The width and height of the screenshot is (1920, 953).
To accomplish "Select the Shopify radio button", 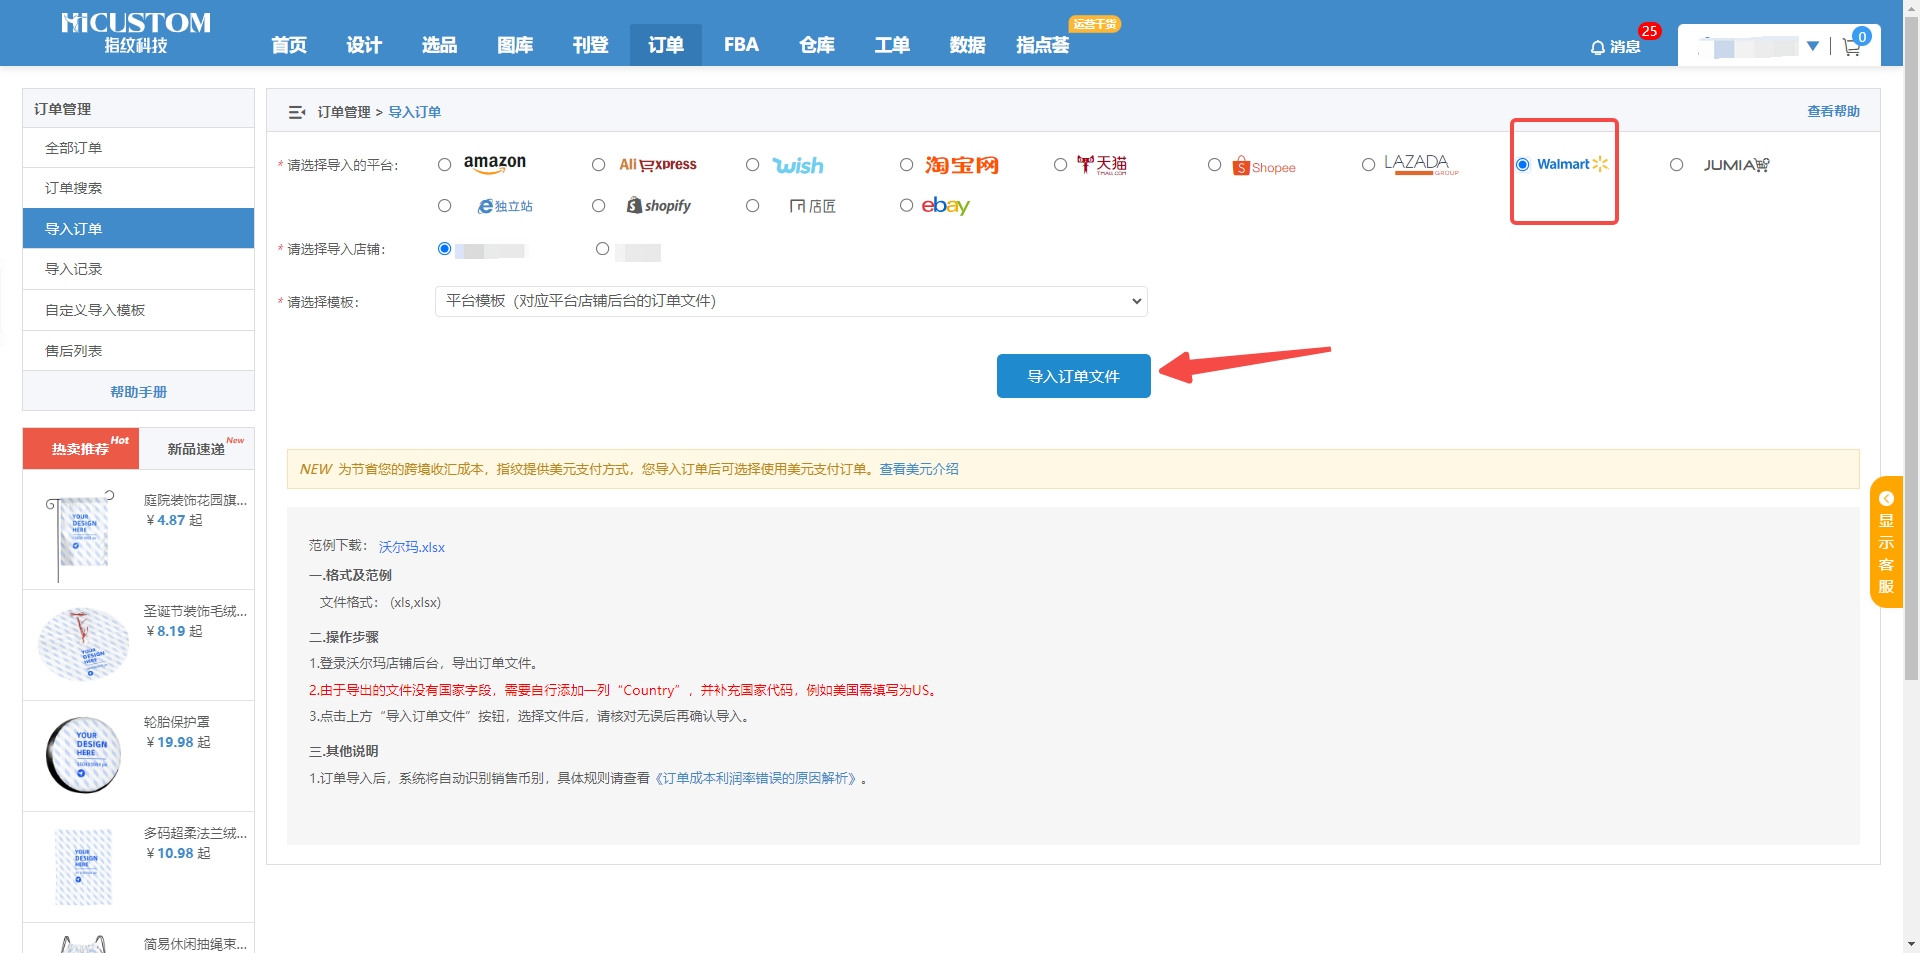I will (599, 206).
